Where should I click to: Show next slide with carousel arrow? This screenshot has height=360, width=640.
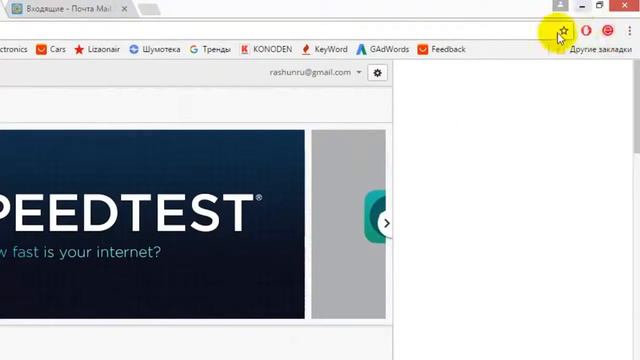tap(386, 223)
